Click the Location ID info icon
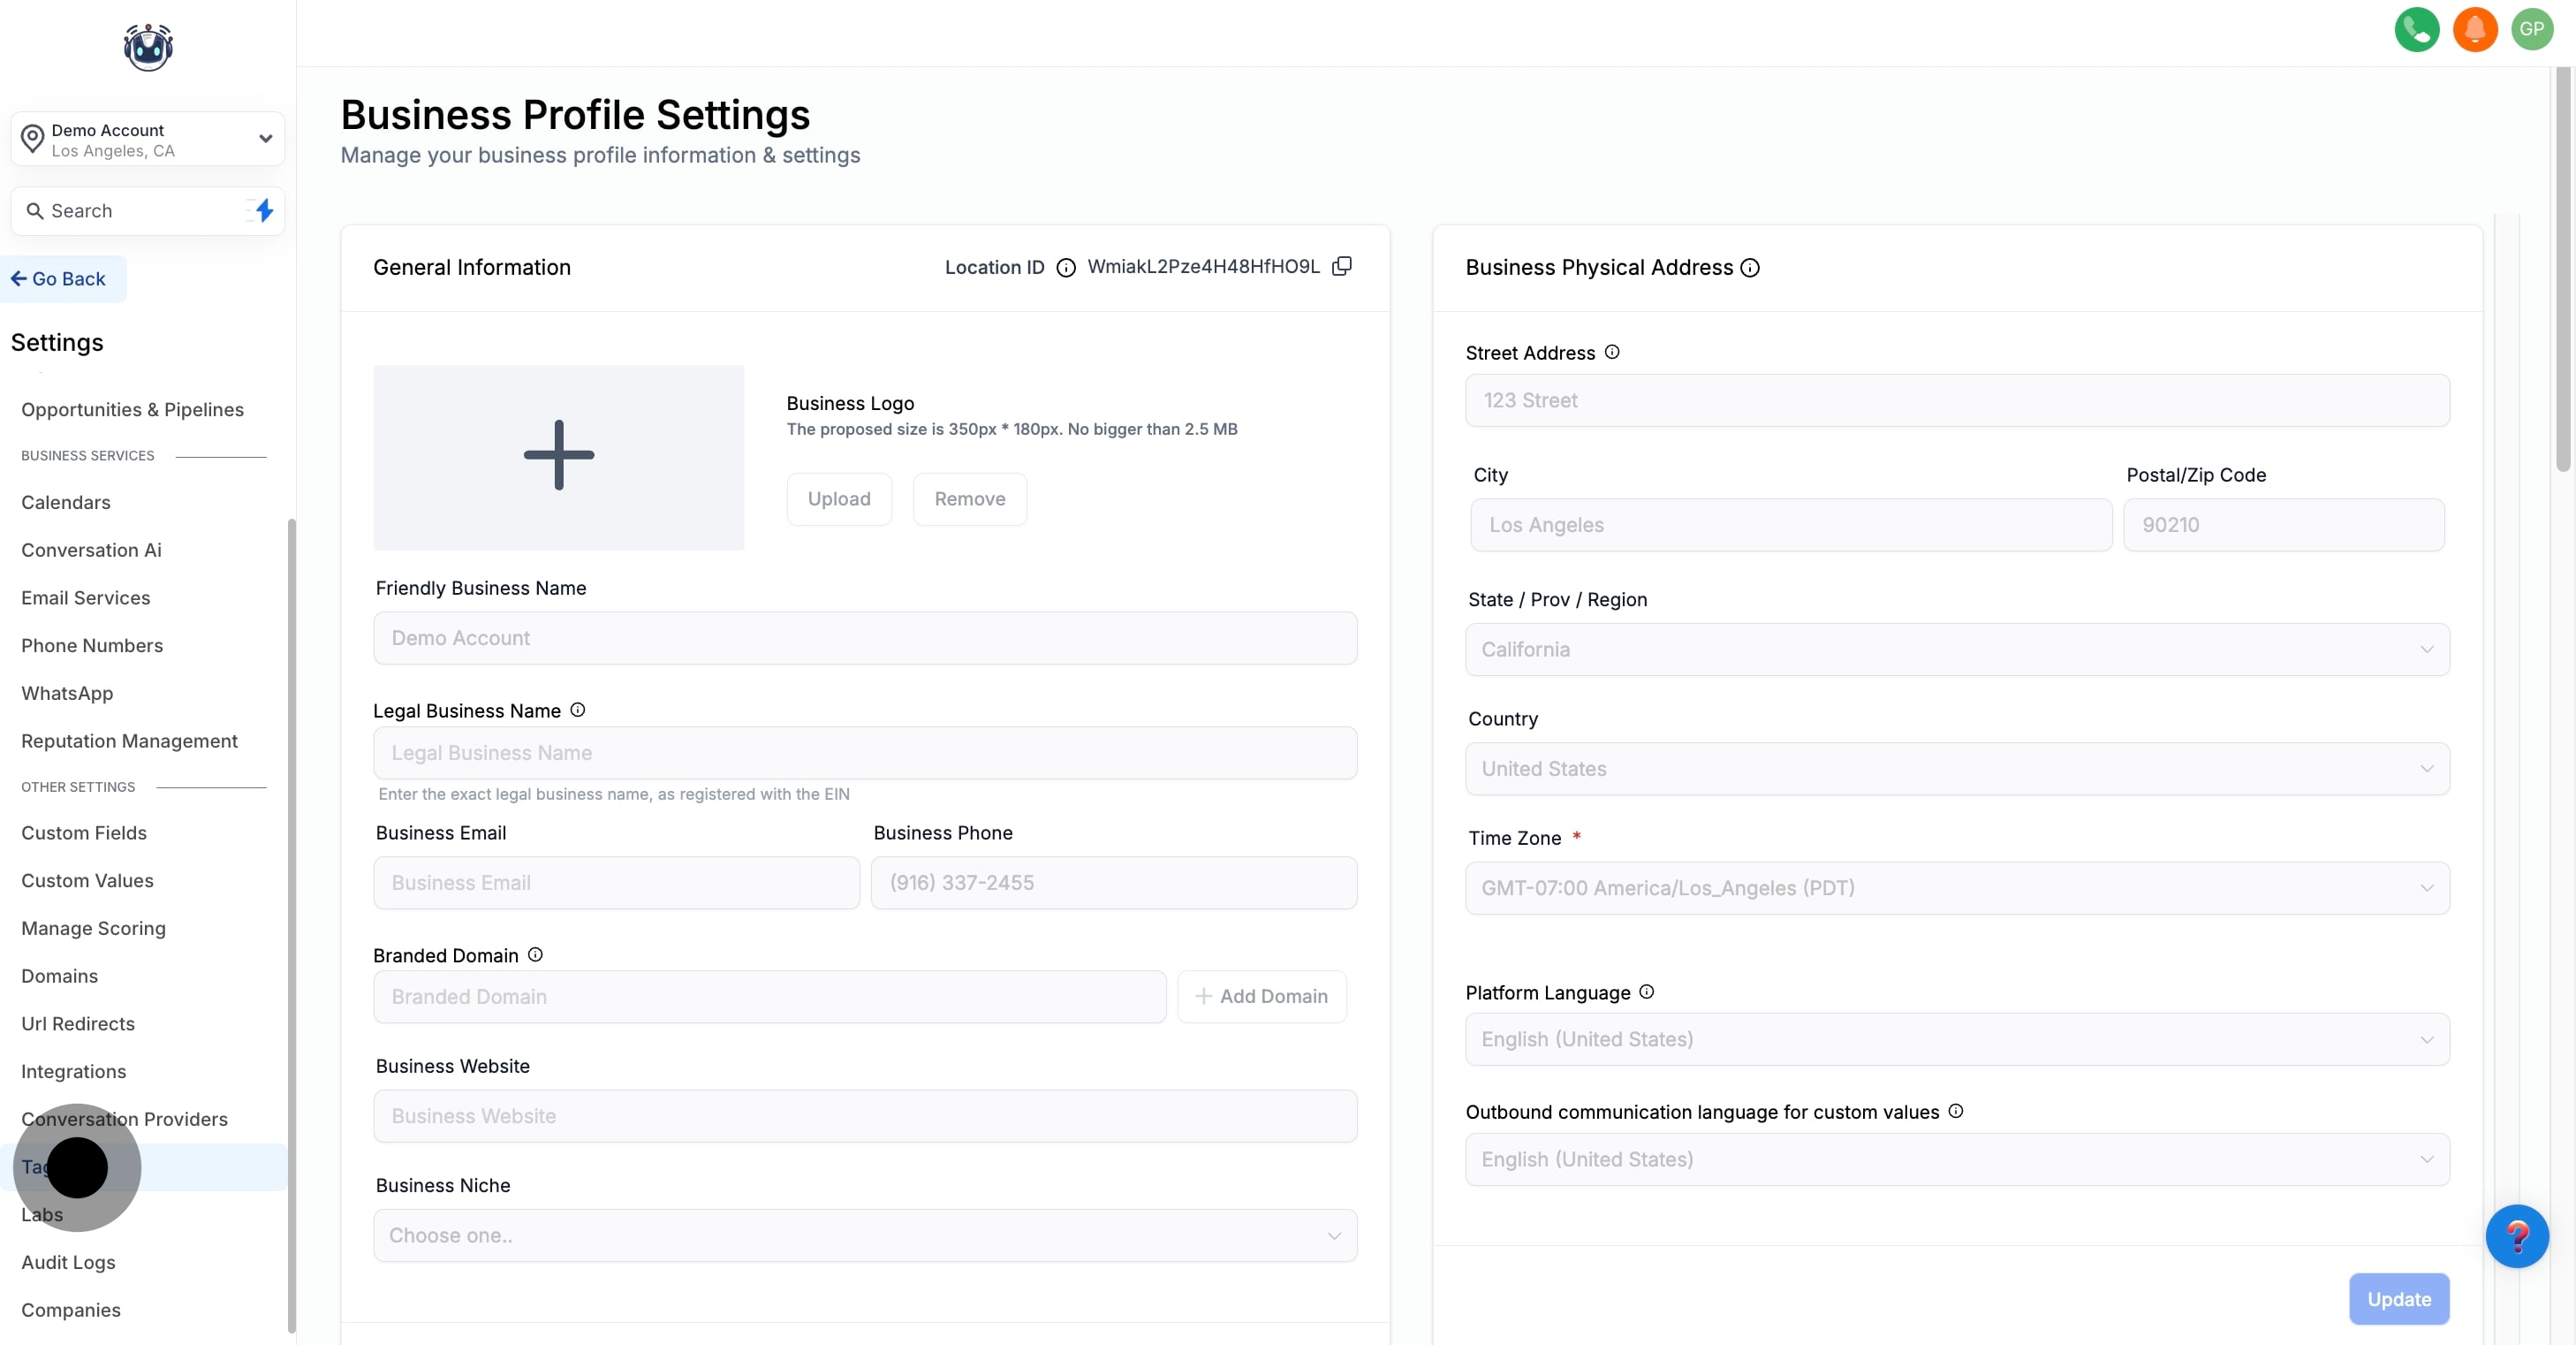Screen dimensions: 2576x1345 (x=1066, y=267)
